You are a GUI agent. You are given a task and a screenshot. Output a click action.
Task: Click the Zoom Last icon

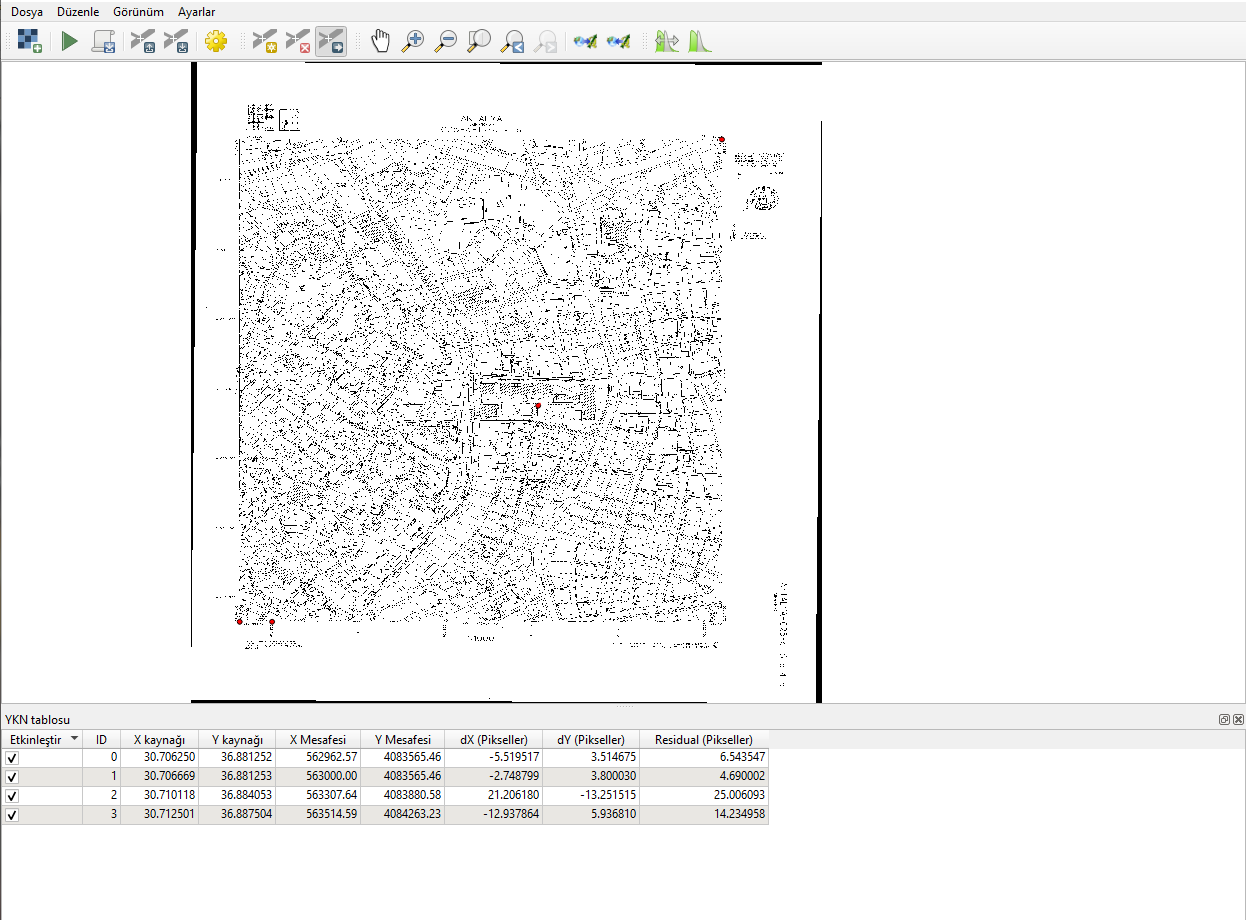tap(513, 41)
